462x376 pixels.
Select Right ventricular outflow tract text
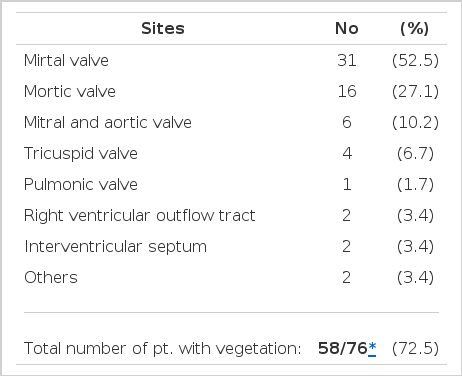click(140, 216)
